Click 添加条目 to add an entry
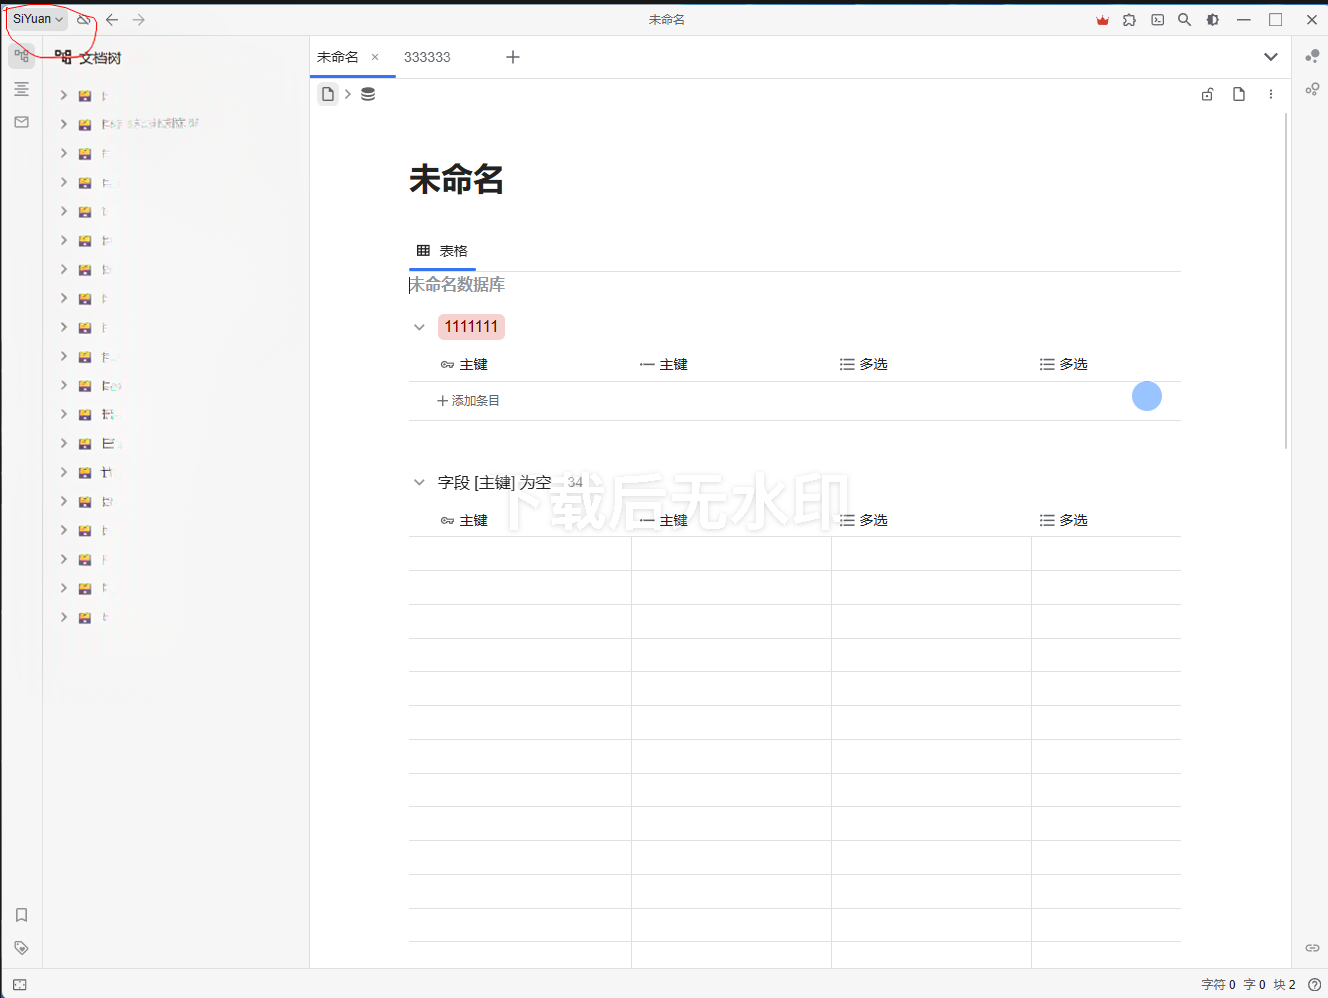 pos(468,401)
